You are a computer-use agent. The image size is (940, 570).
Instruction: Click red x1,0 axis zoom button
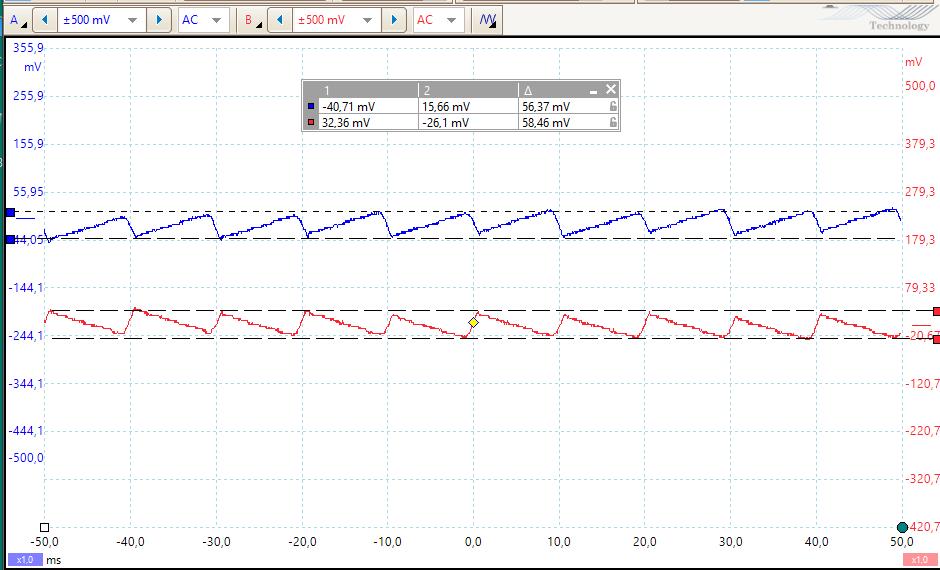pyautogui.click(x=918, y=560)
